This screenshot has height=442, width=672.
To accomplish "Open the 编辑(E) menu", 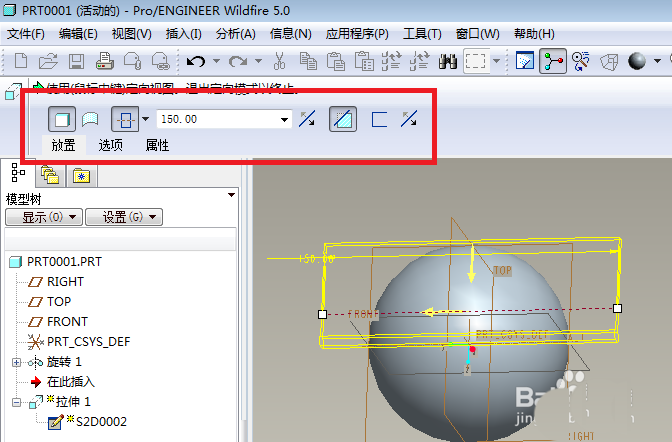I will [78, 33].
